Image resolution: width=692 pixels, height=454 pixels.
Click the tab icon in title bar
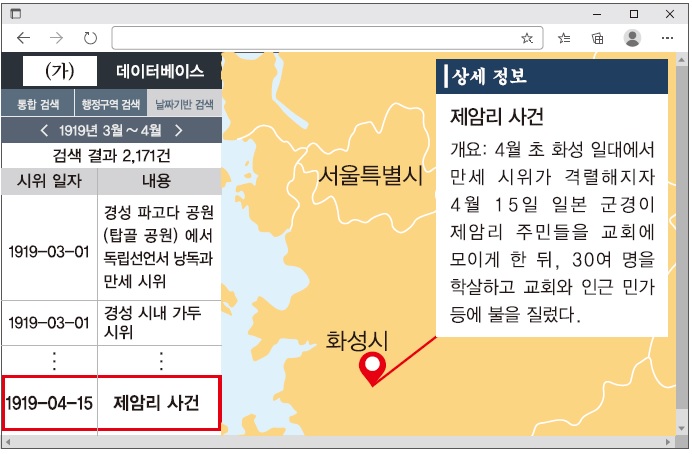[16, 13]
